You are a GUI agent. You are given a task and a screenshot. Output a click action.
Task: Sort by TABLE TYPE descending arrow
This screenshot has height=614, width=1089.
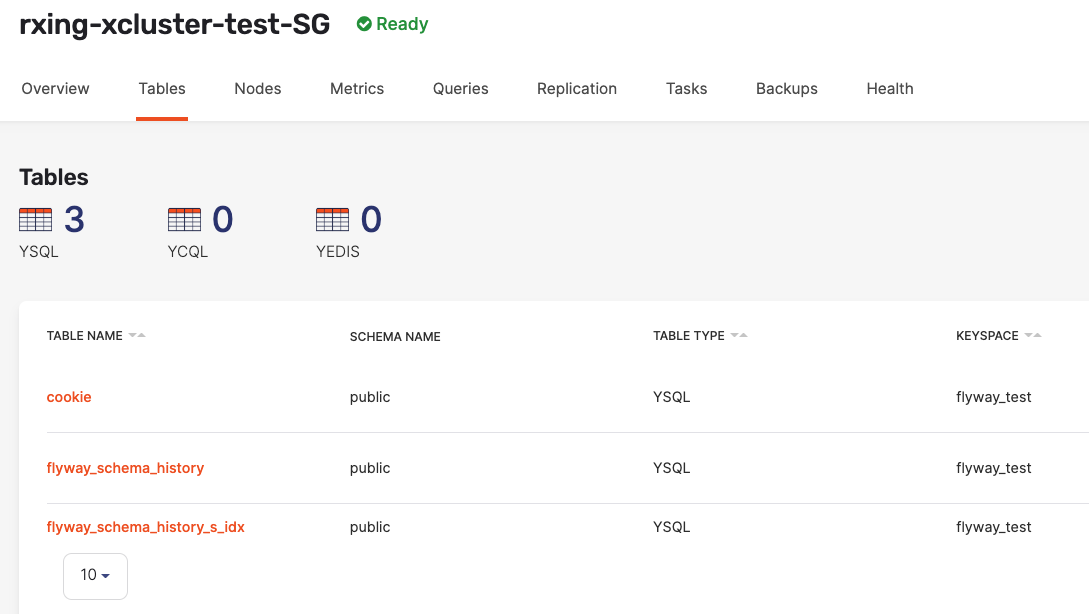coord(734,334)
